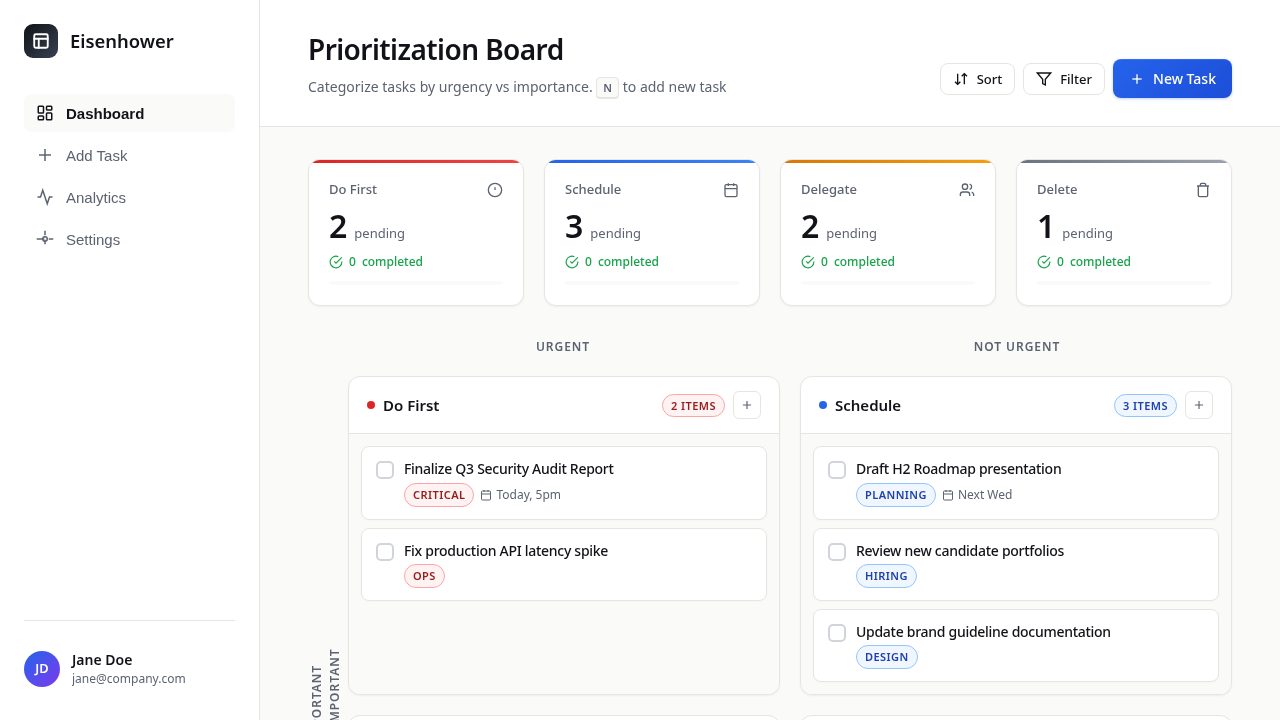Click the URGENT column label
The height and width of the screenshot is (720, 1280).
tap(563, 347)
